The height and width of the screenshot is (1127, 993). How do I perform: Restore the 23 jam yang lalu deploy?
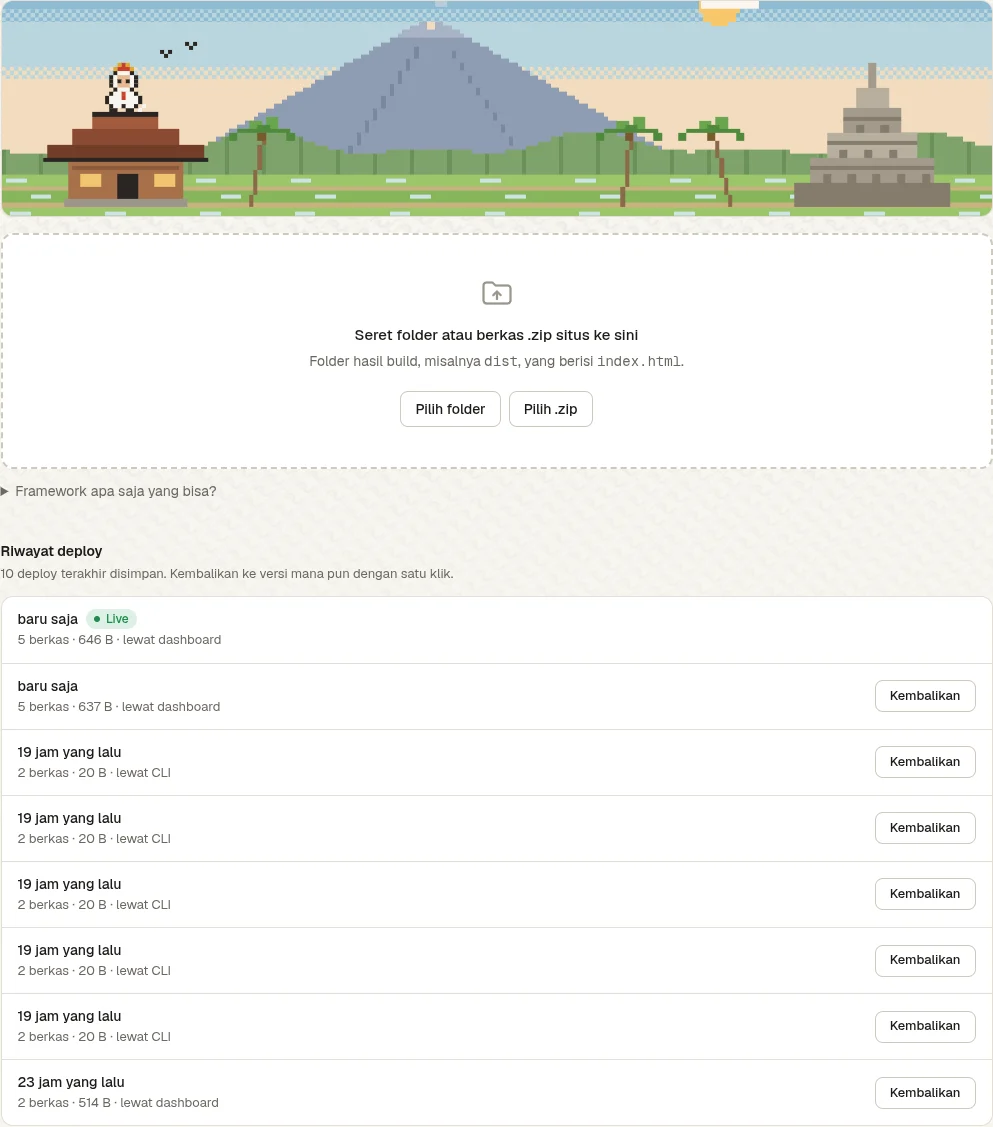[x=925, y=1092]
